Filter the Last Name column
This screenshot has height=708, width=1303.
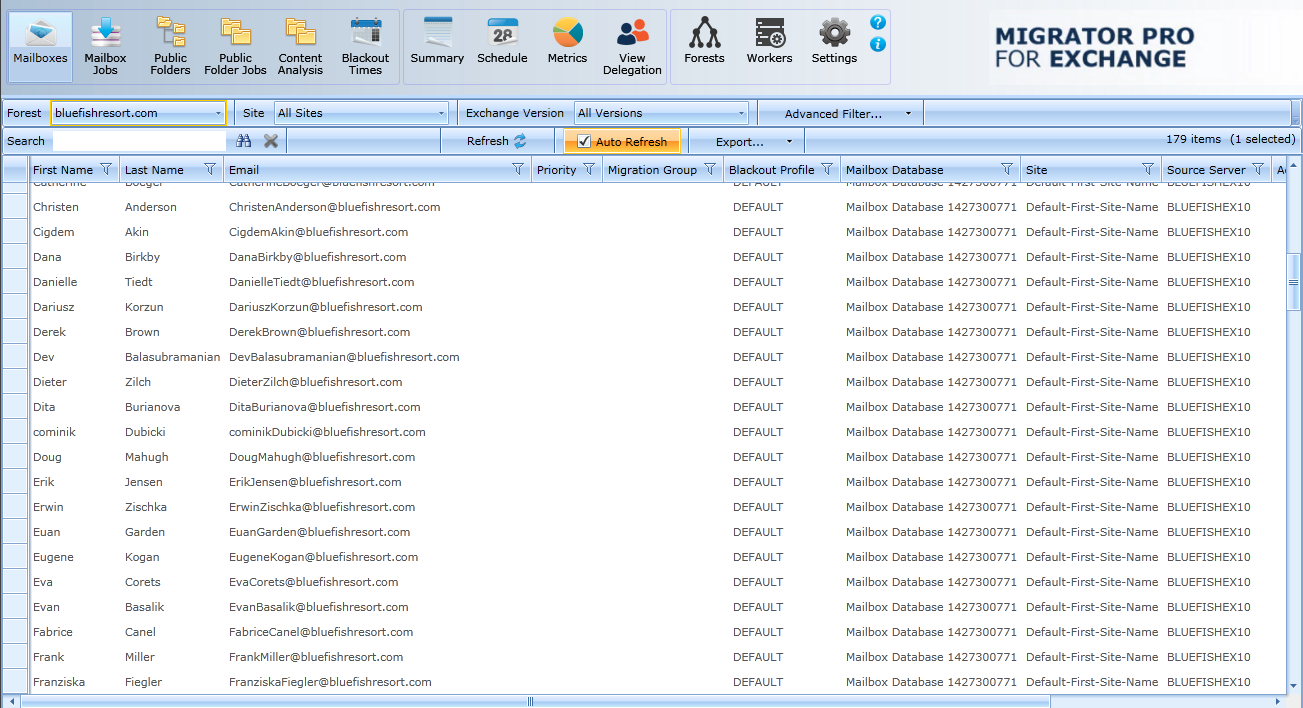click(209, 170)
